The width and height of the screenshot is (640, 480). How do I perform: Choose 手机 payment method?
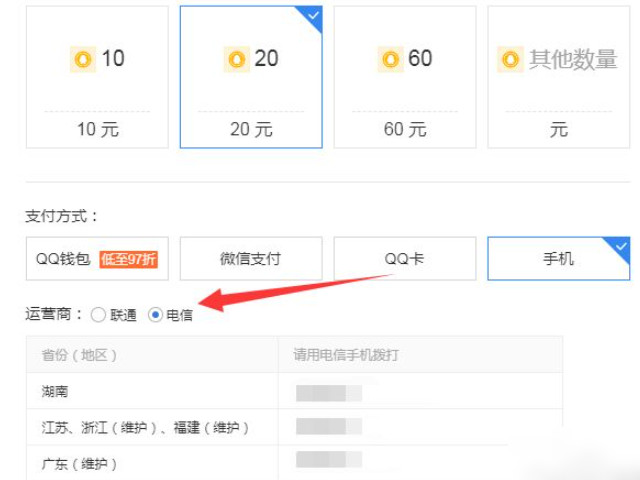click(x=558, y=258)
